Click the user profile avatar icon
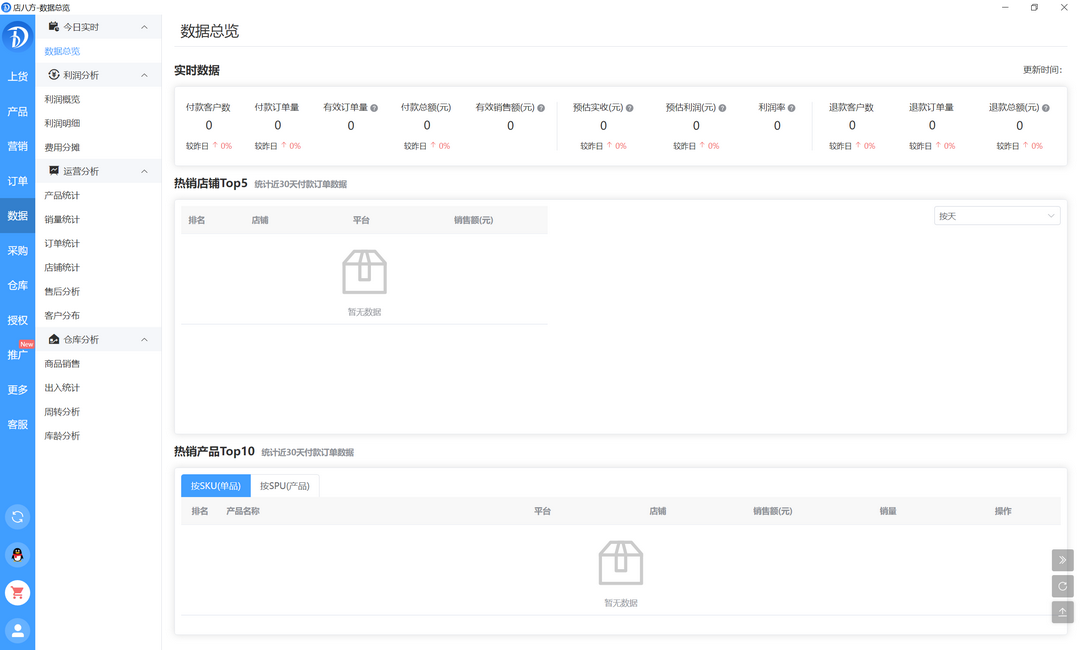The height and width of the screenshot is (650, 1080). coord(17,630)
